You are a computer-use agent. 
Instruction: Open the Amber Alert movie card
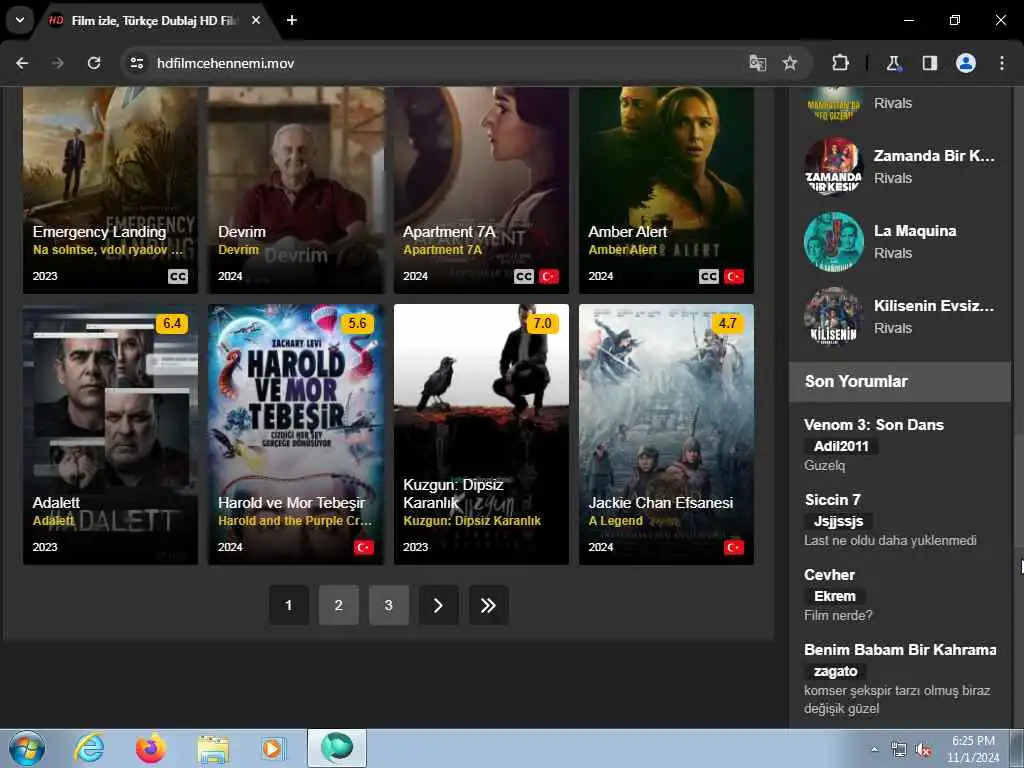[666, 190]
